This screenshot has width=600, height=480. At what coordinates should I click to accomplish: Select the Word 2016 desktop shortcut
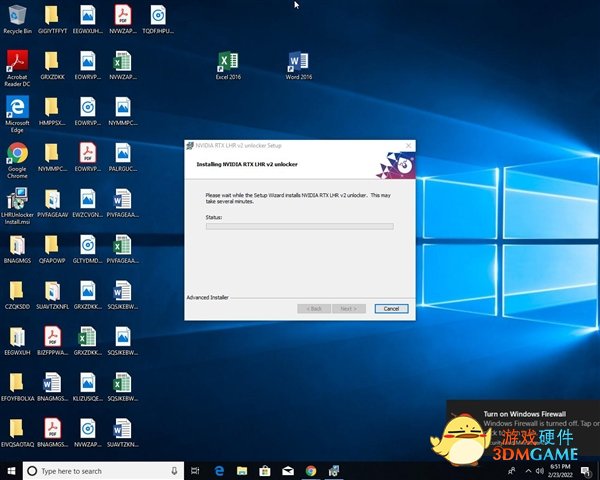(298, 66)
